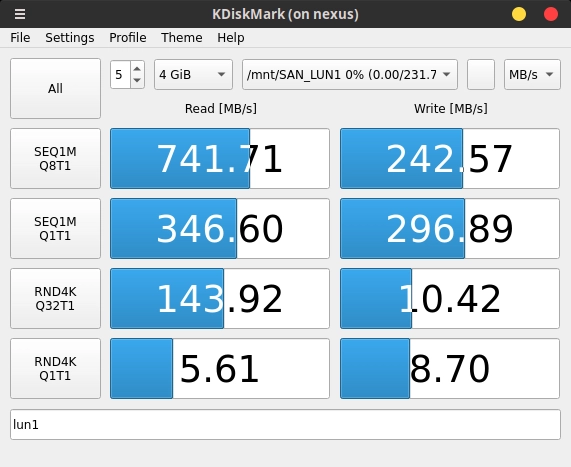Click the 8.70 write result bar
This screenshot has width=571, height=467.
[450, 368]
